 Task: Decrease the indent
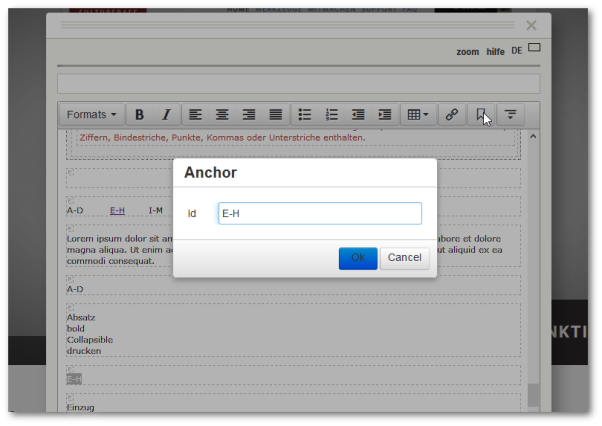[x=358, y=115]
